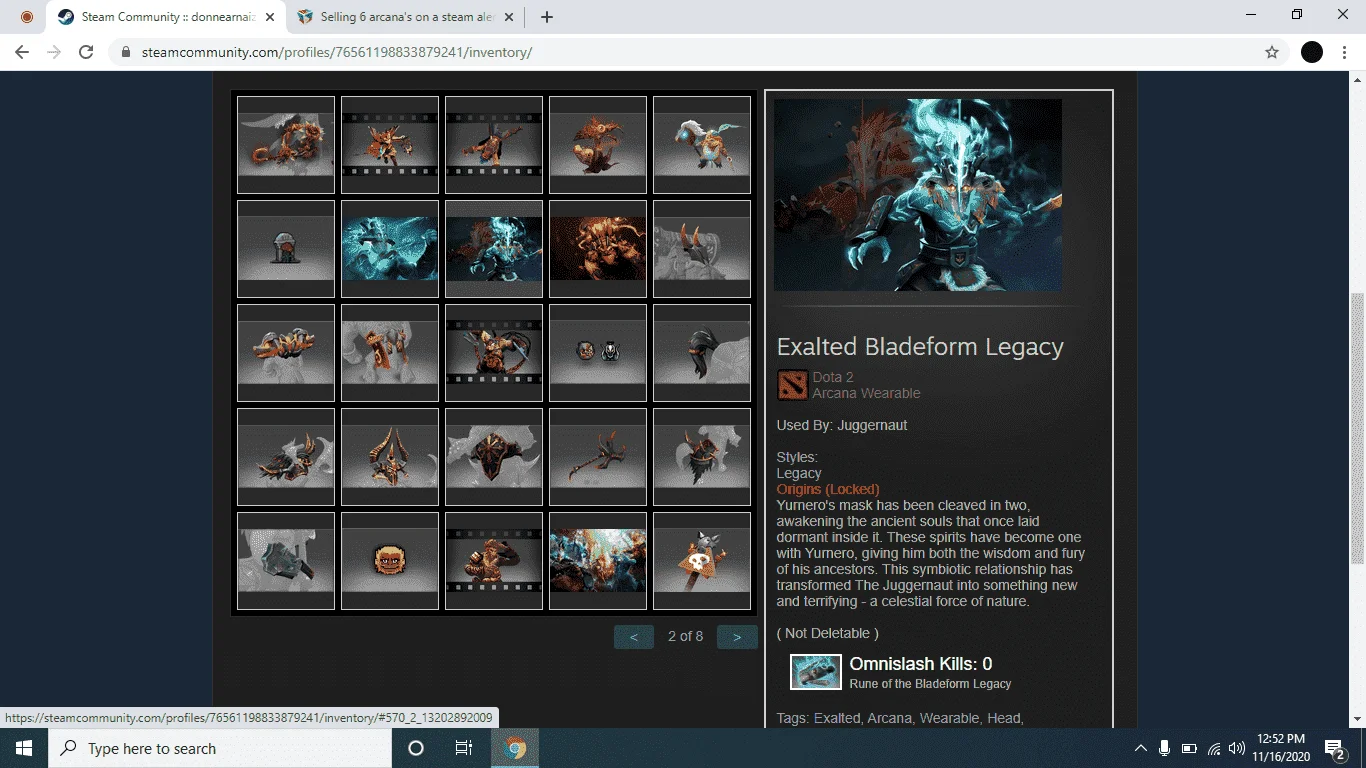Click the Dota 2 game icon
This screenshot has height=768, width=1366.
point(792,385)
